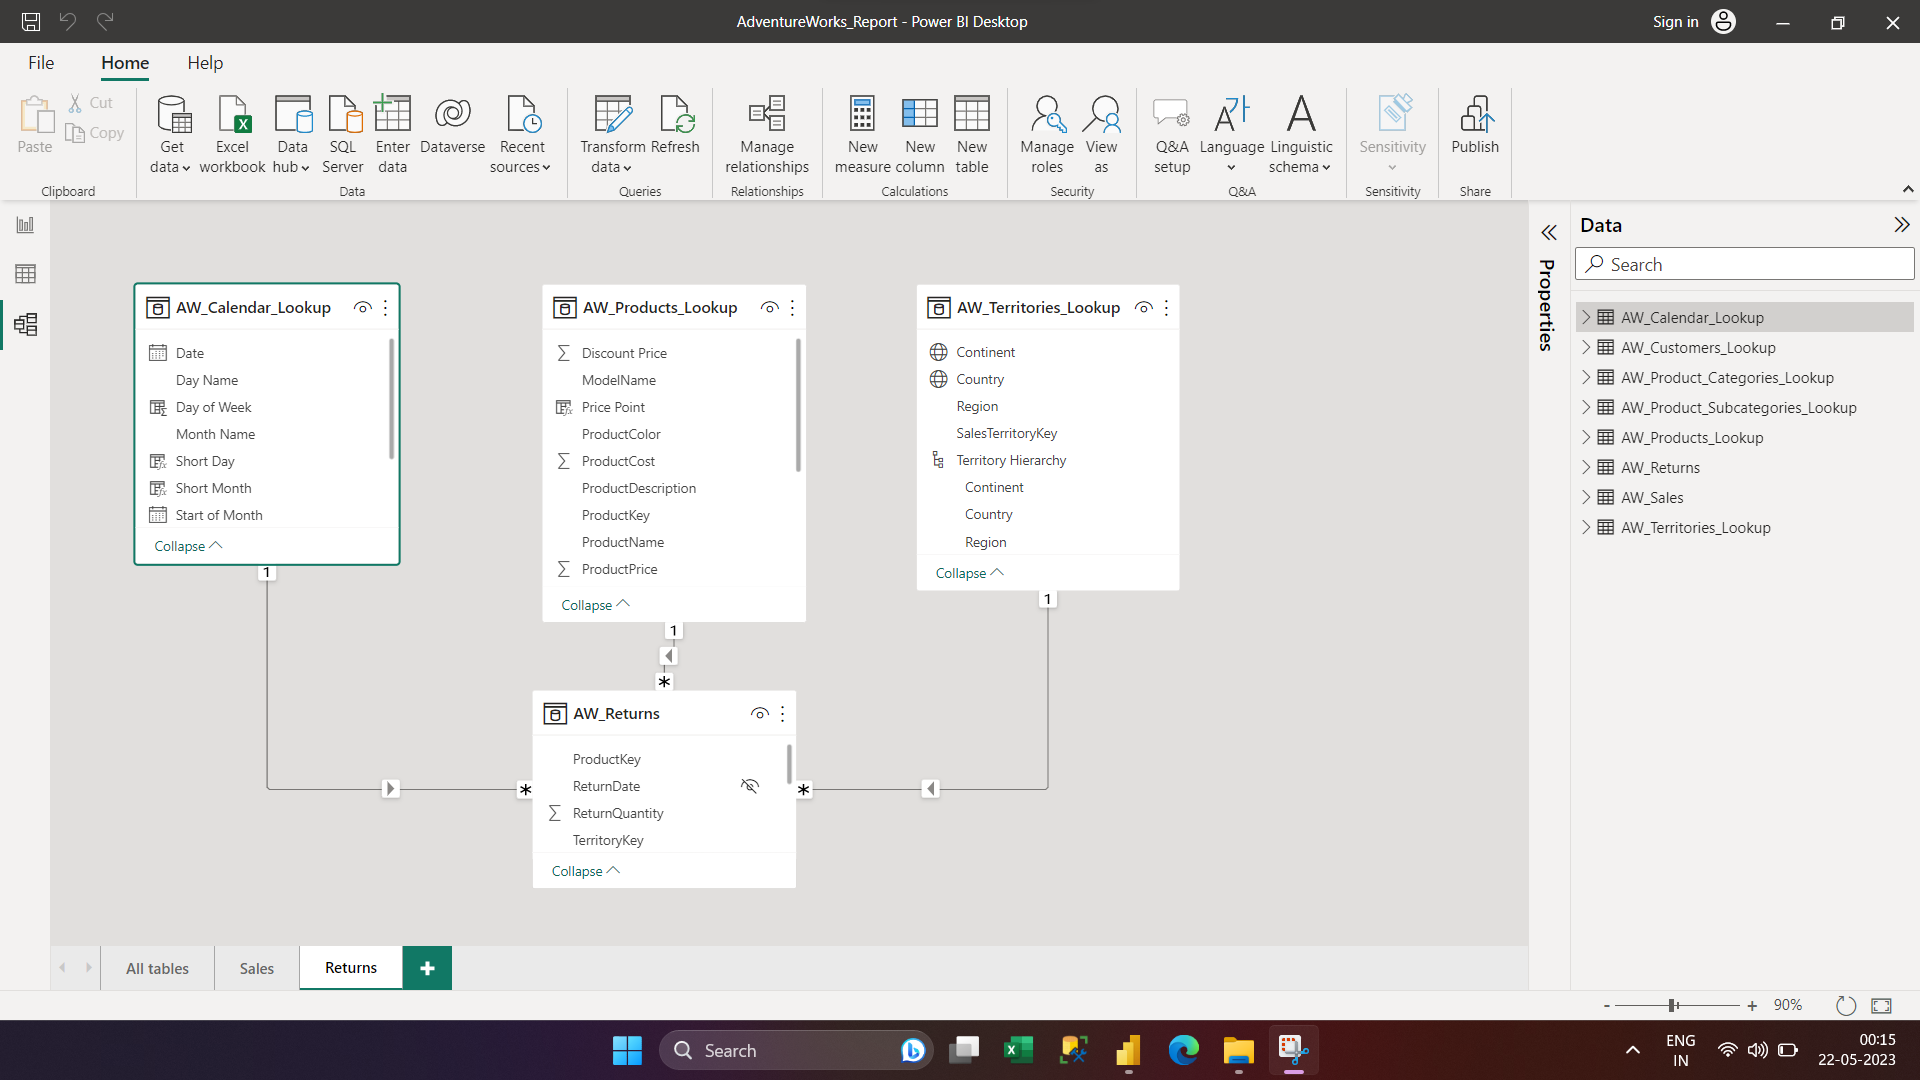Switch to Report view in sidebar
The height and width of the screenshot is (1080, 1920).
tap(25, 224)
